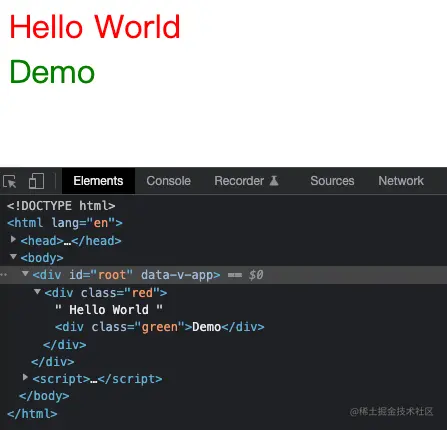Select the " Hello World " text node
The image size is (447, 430).
click(x=109, y=310)
